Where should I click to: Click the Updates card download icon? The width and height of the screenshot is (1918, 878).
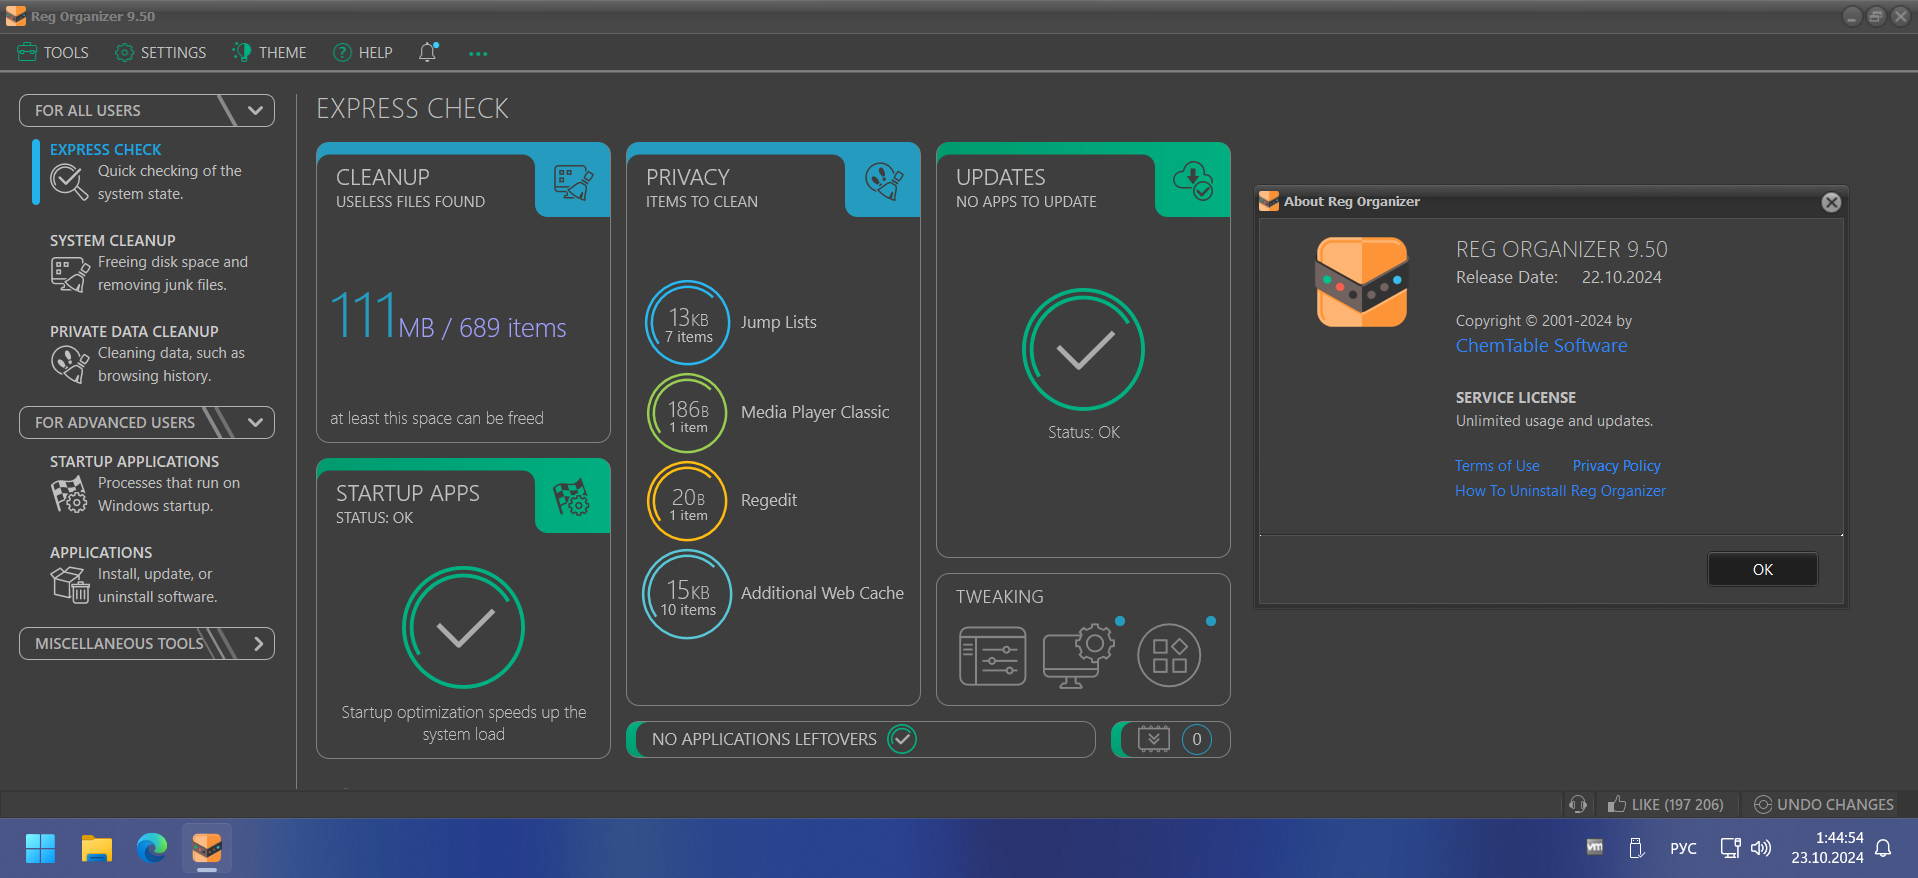[1193, 181]
